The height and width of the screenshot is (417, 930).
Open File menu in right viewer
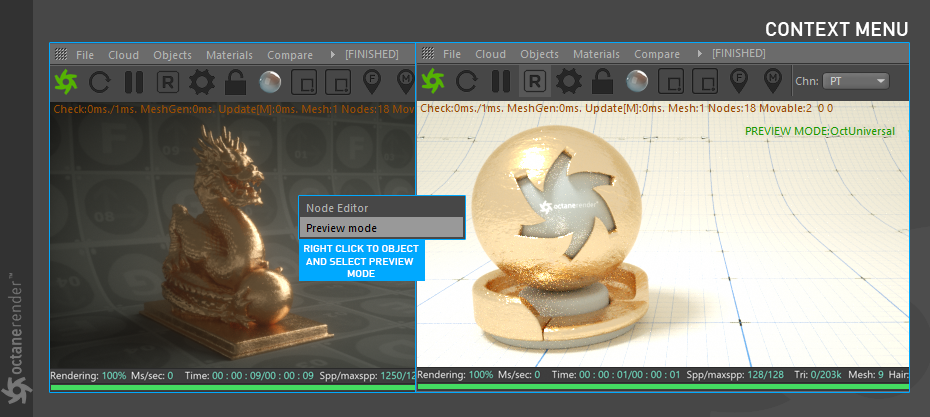coord(452,54)
